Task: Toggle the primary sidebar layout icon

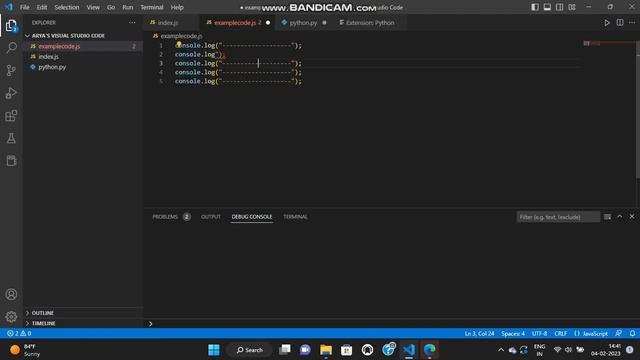Action: coord(535,7)
